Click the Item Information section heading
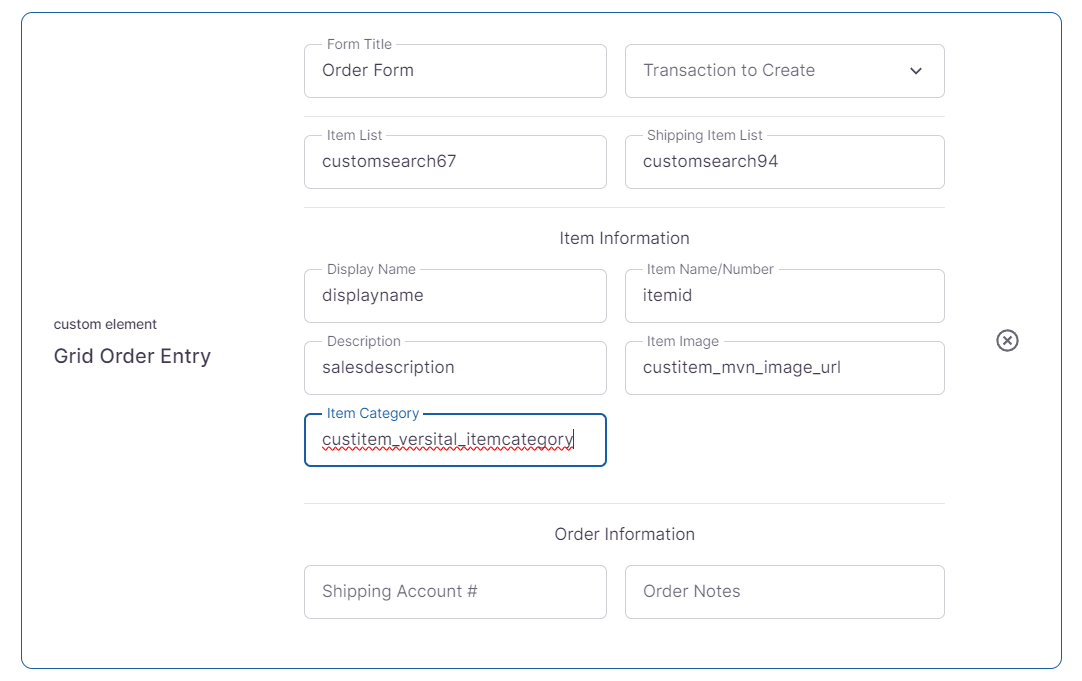 click(x=624, y=238)
